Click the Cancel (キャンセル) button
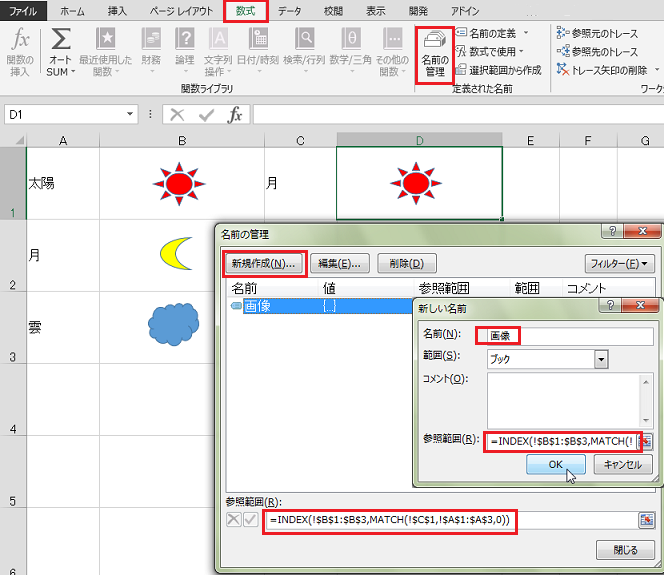This screenshot has width=664, height=575. (622, 465)
